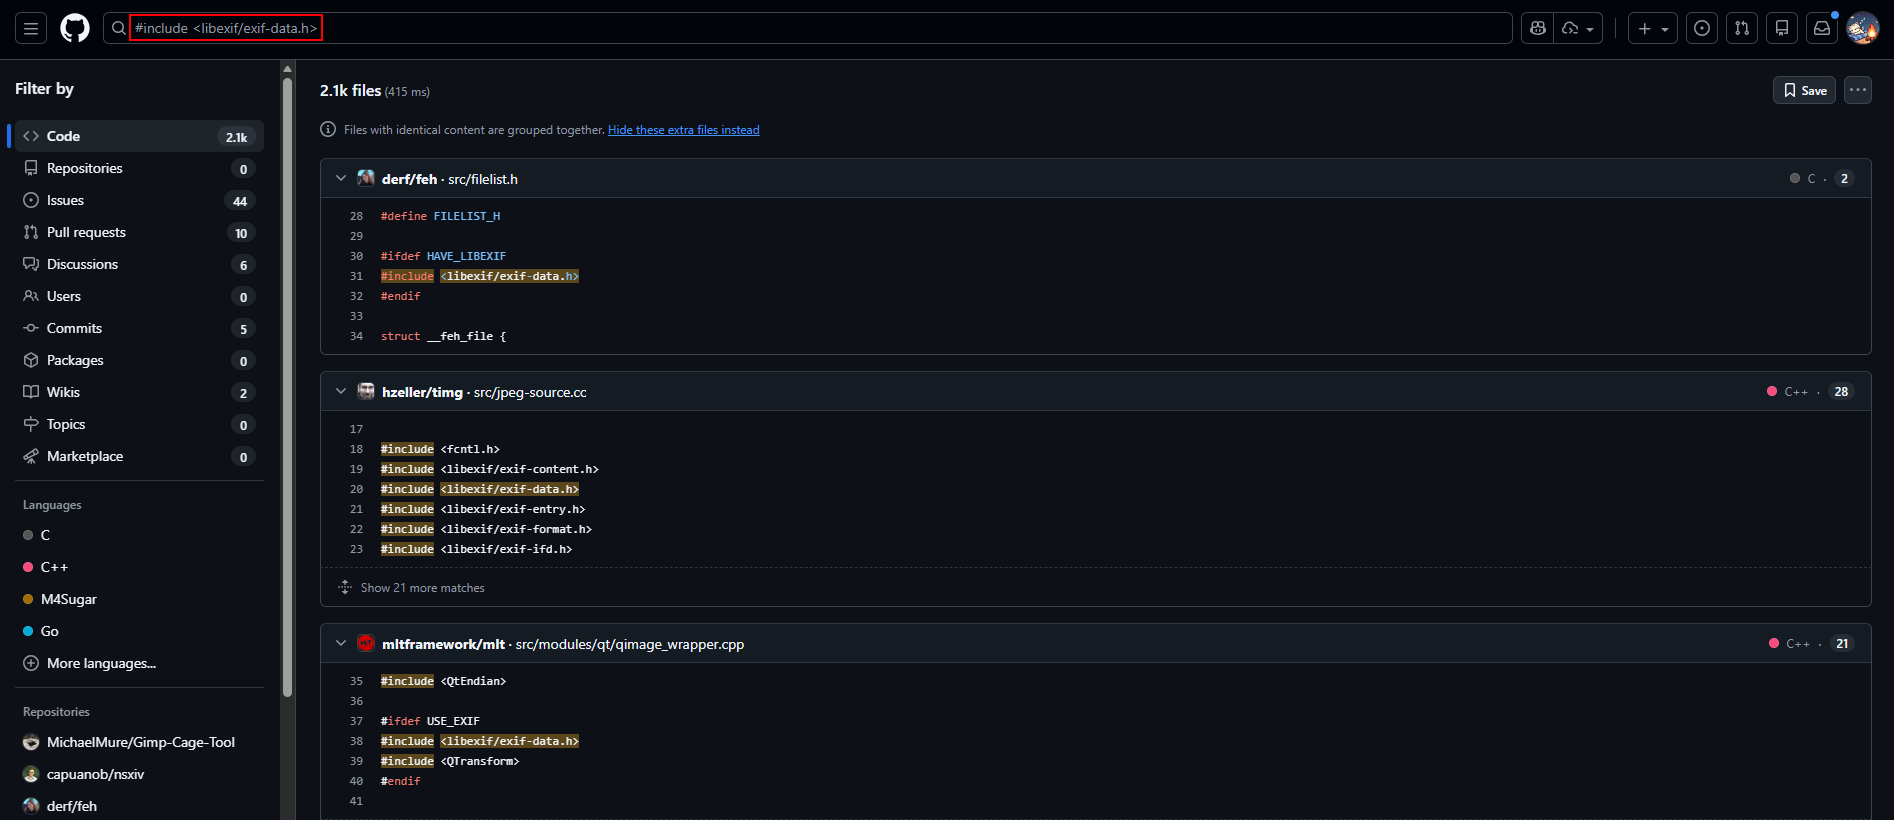Collapse the derf/feh result
The width and height of the screenshot is (1894, 820).
[341, 178]
